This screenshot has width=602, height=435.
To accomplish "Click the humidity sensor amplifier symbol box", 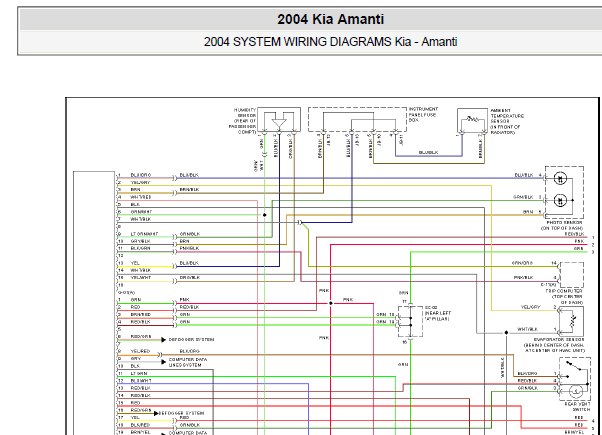I will (279, 120).
